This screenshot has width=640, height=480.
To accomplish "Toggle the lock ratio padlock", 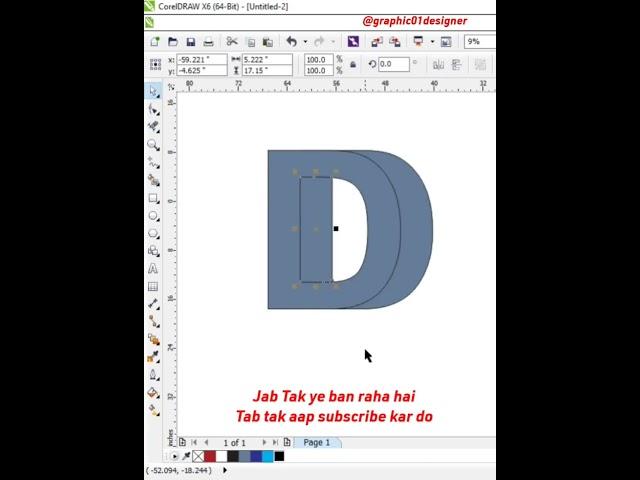I will (352, 65).
